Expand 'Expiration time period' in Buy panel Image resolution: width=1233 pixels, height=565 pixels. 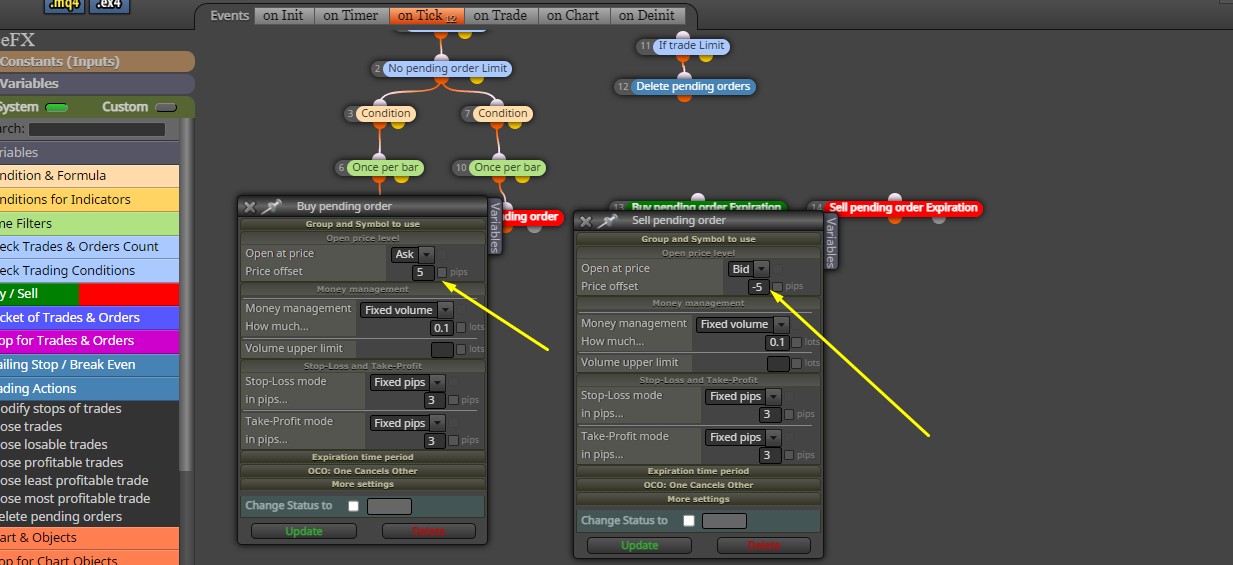362,457
